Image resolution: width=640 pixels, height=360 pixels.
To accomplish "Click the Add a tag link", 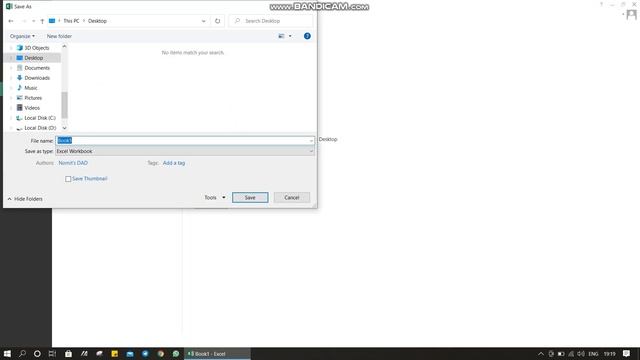I will [x=174, y=163].
